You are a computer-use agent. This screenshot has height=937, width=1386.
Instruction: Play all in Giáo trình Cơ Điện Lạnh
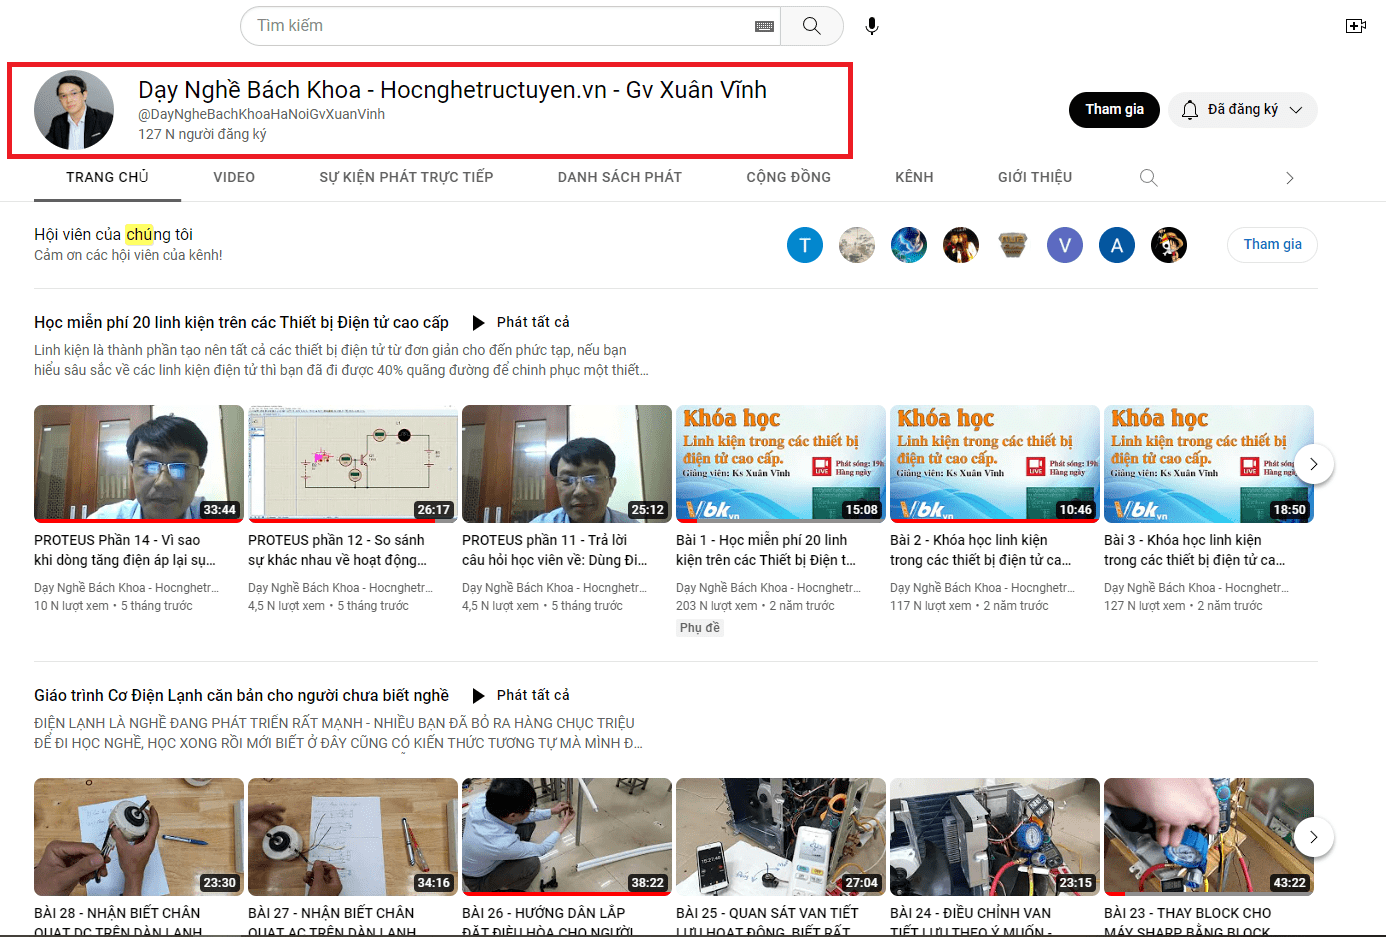point(521,695)
